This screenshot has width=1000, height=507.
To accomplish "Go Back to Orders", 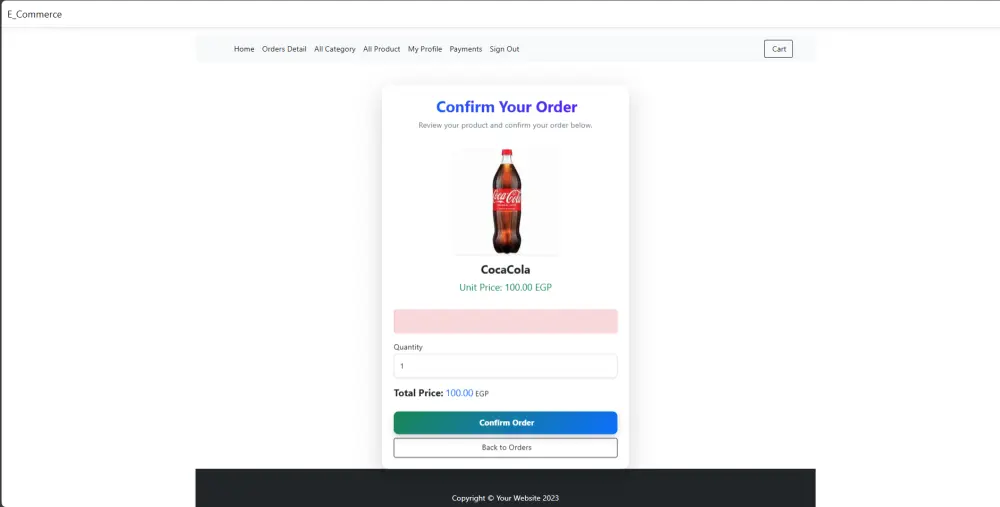I will coord(505,448).
